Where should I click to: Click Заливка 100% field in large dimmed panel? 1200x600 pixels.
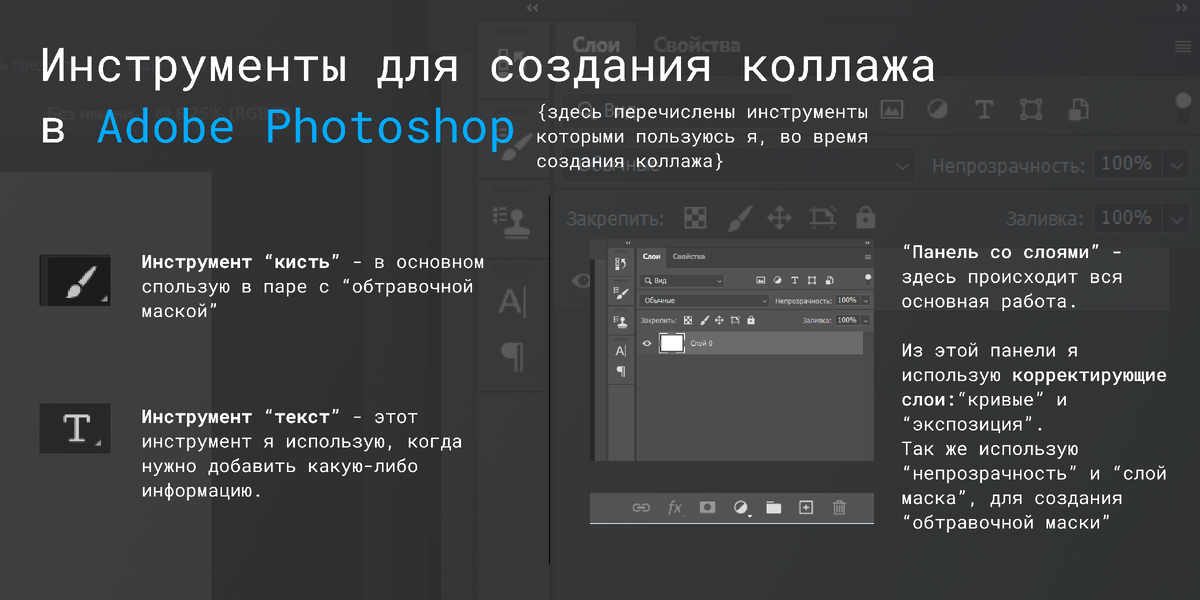coord(1128,218)
